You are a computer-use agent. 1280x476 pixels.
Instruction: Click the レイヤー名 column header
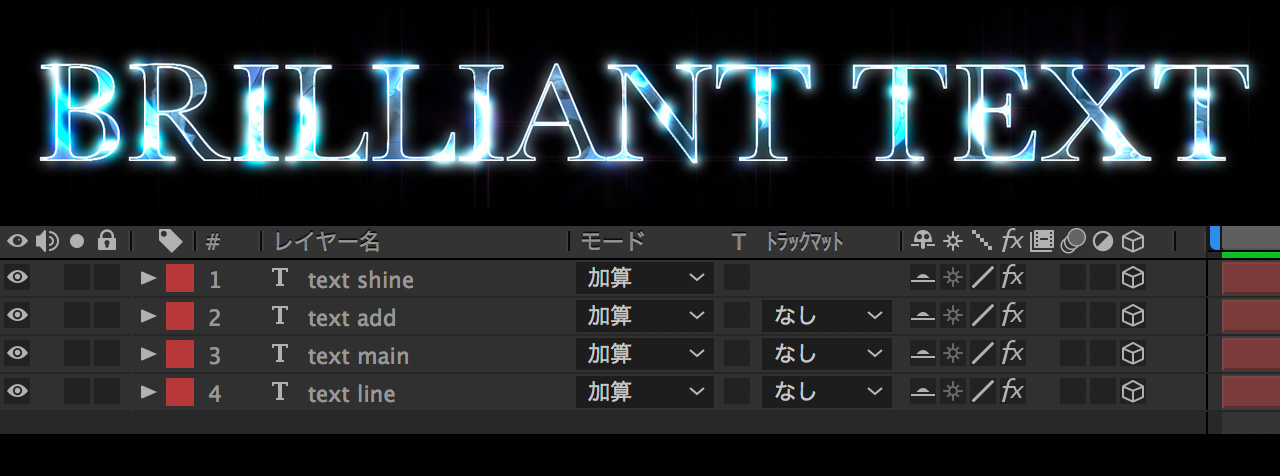328,241
